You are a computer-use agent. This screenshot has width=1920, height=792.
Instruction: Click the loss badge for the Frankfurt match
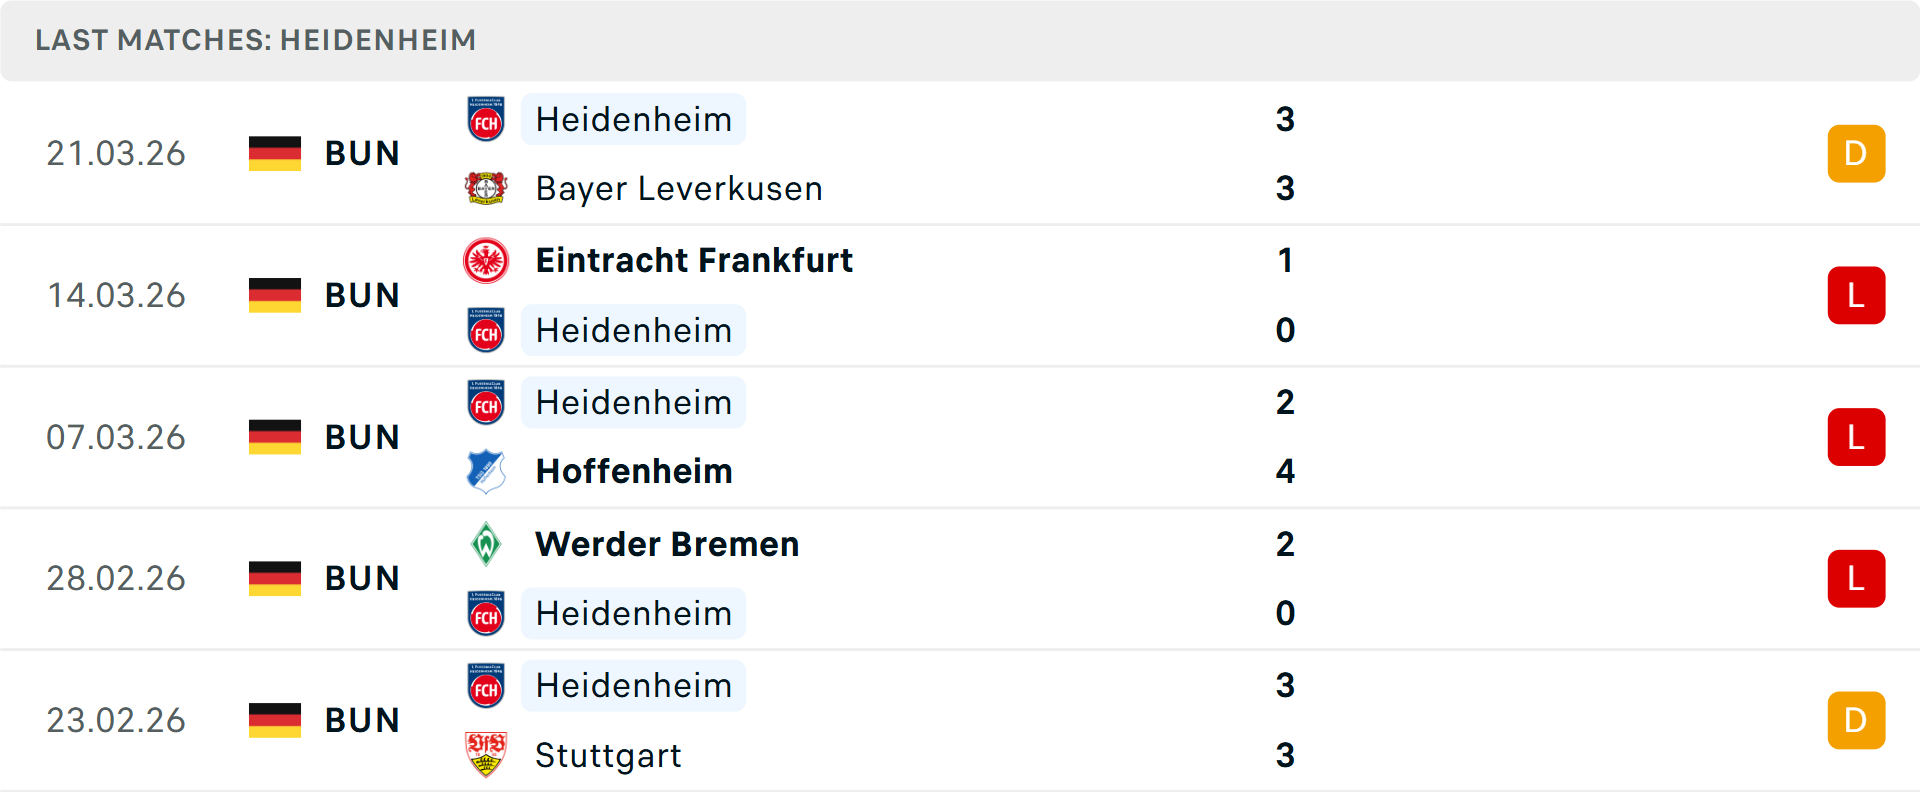1856,296
